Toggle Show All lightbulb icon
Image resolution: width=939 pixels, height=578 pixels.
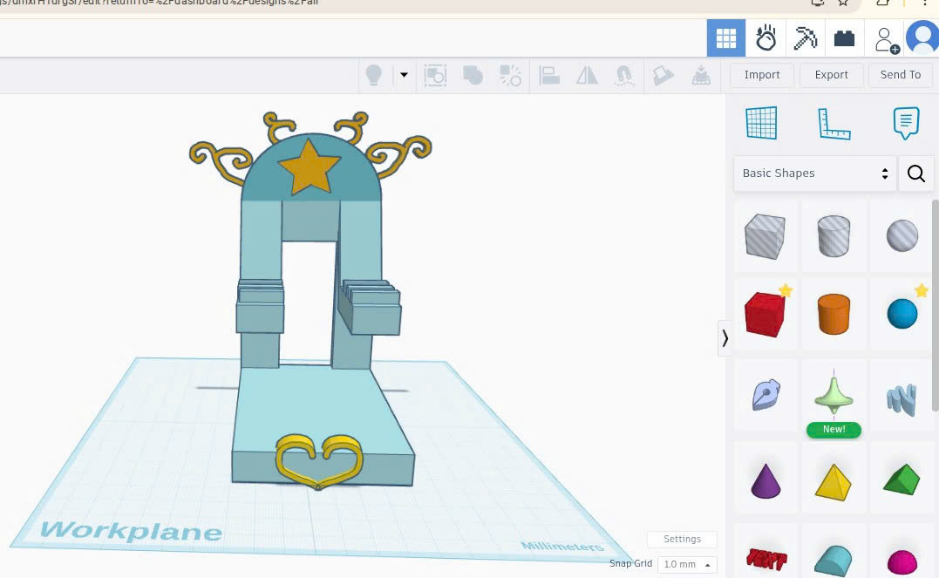(374, 75)
